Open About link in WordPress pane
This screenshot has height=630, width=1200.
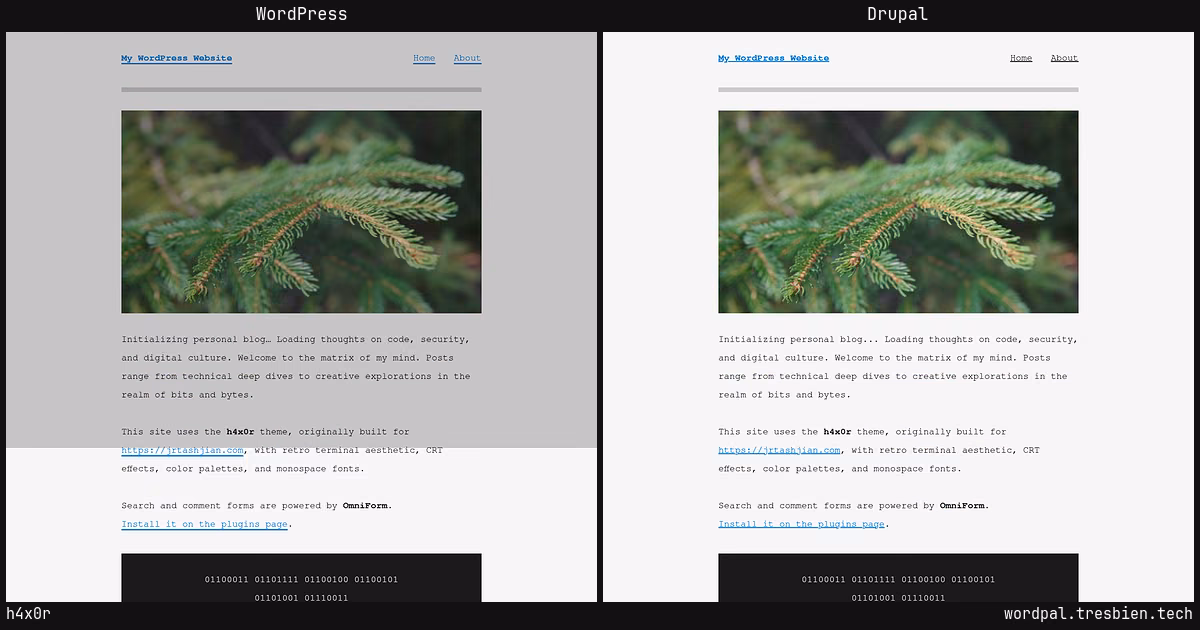click(x=467, y=58)
